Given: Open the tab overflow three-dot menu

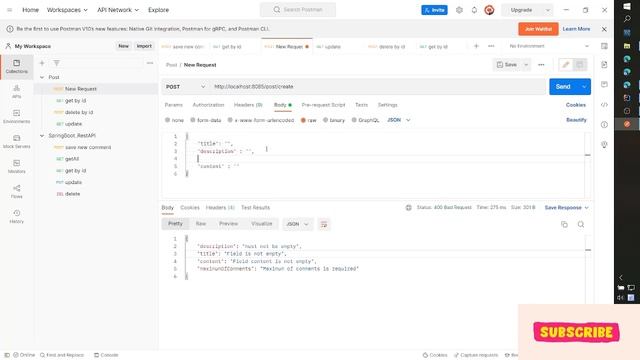Looking at the screenshot, I should coord(491,46).
